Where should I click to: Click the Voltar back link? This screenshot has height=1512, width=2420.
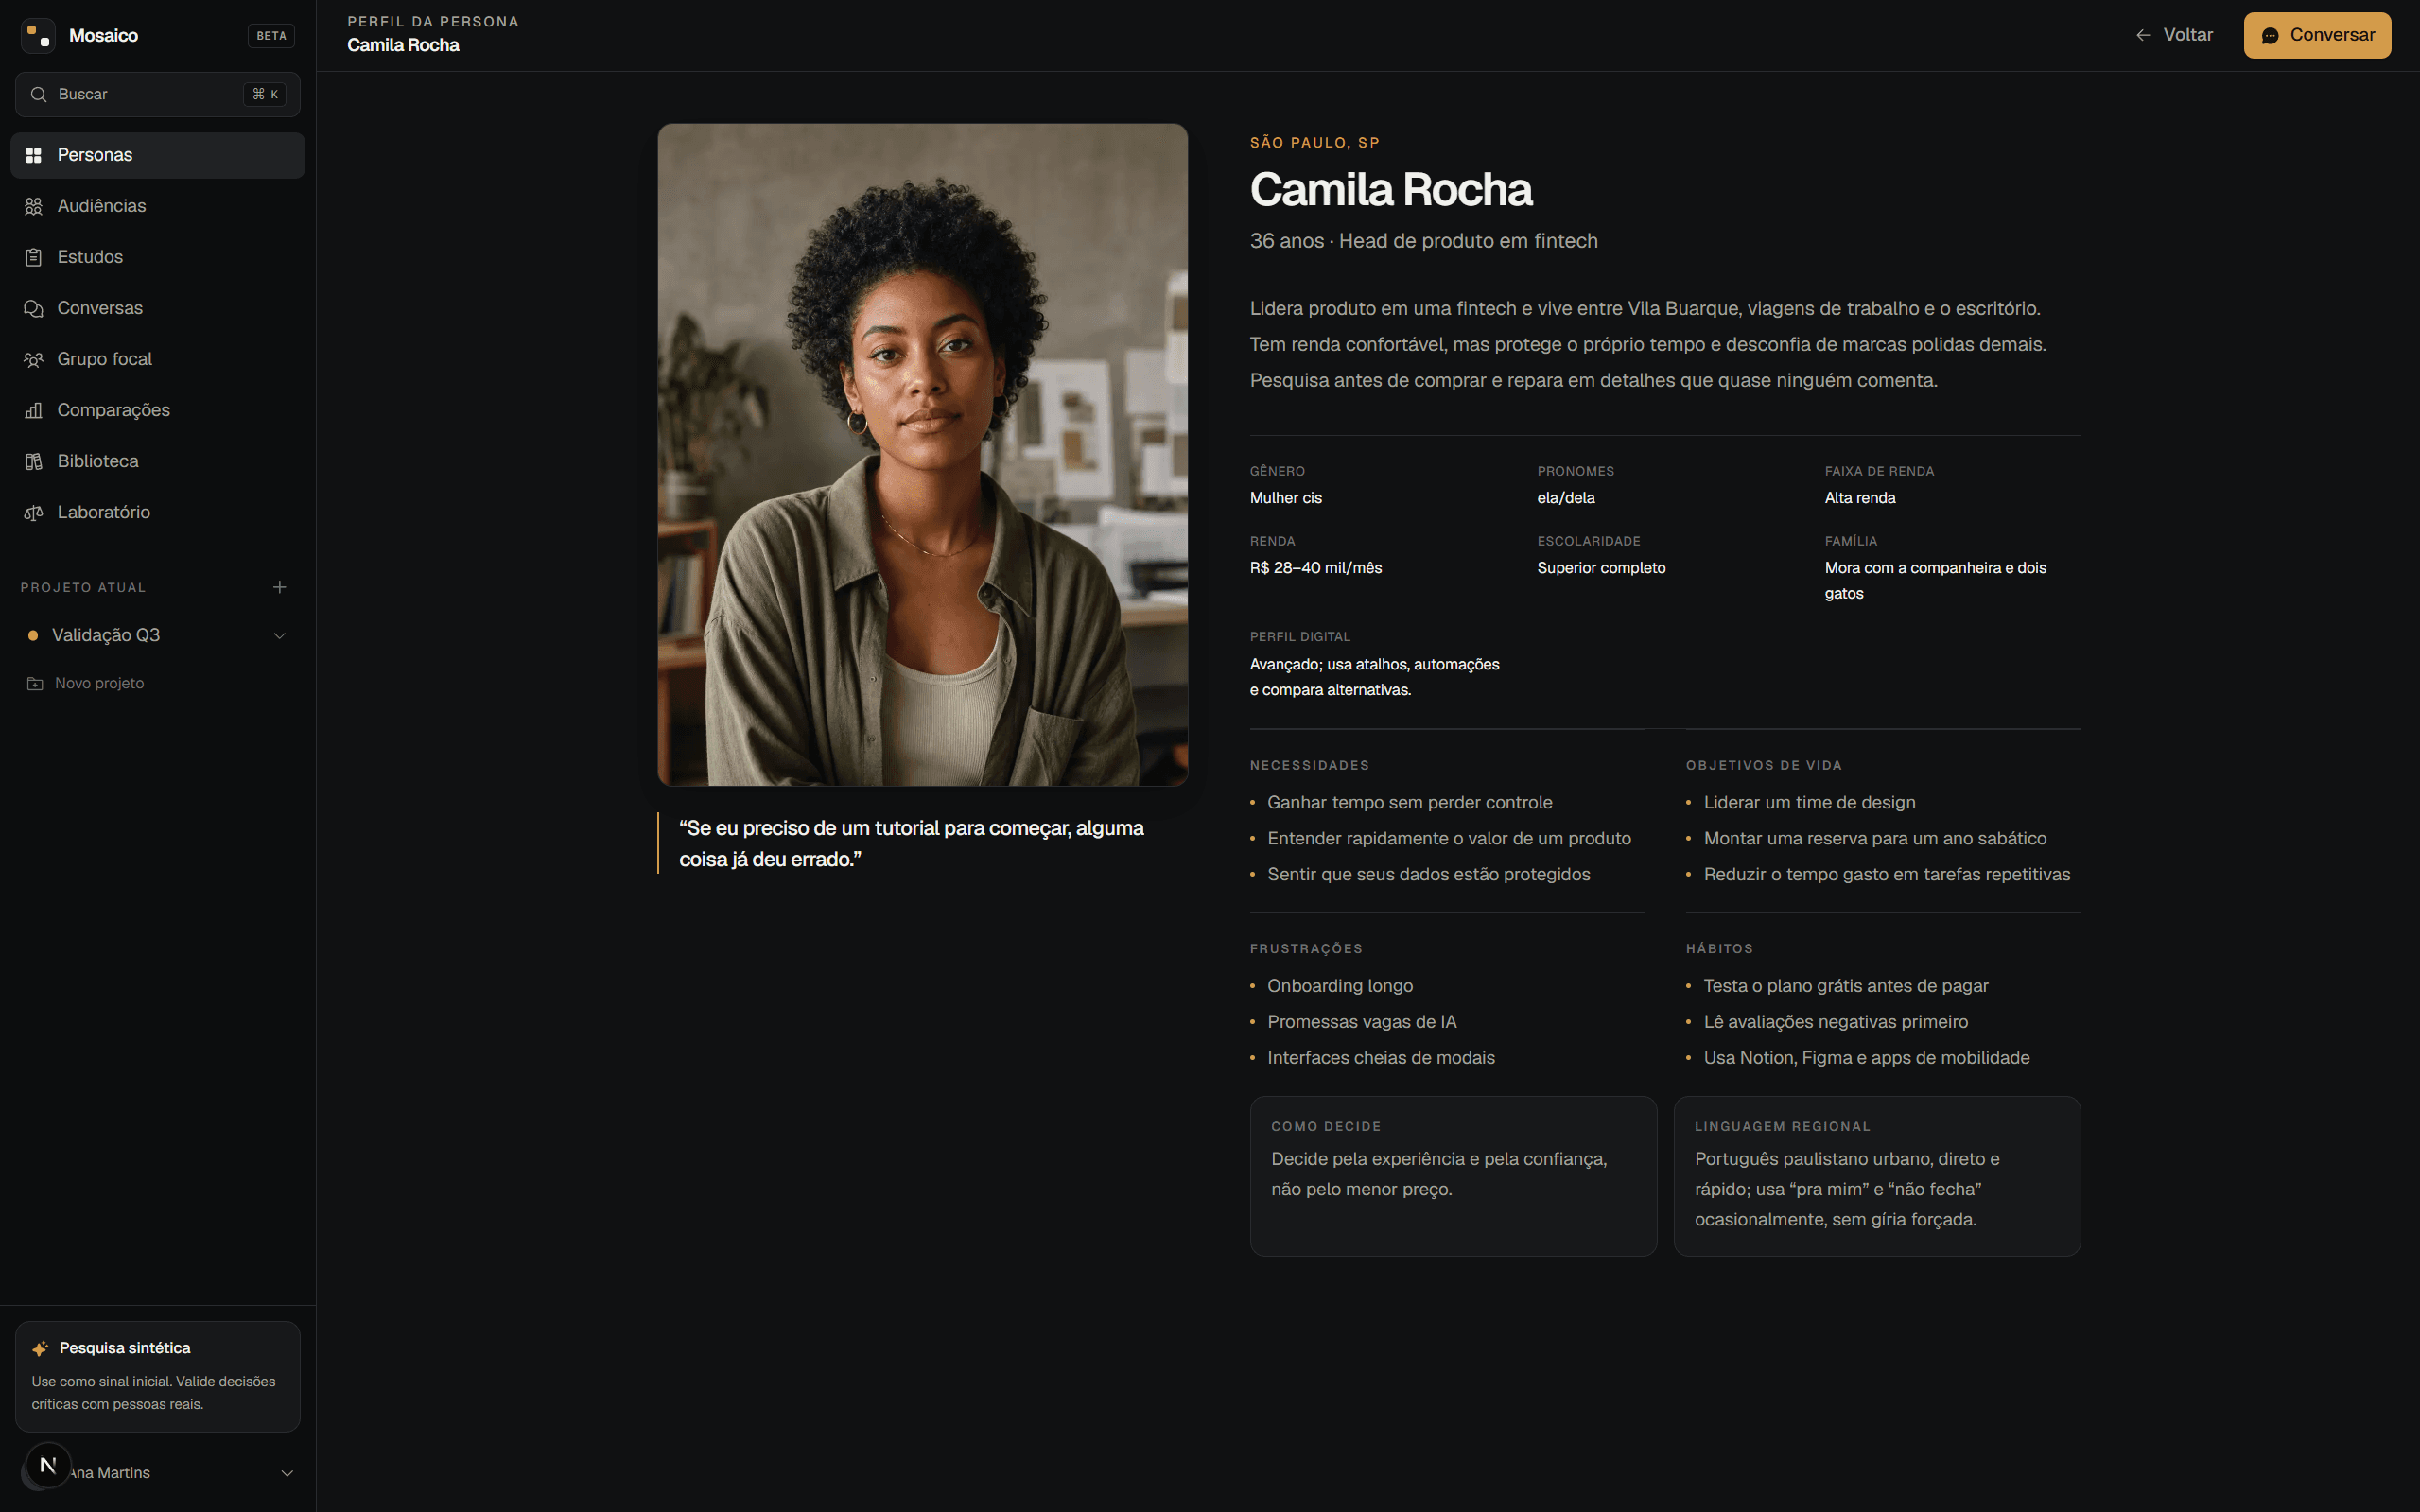point(2174,35)
